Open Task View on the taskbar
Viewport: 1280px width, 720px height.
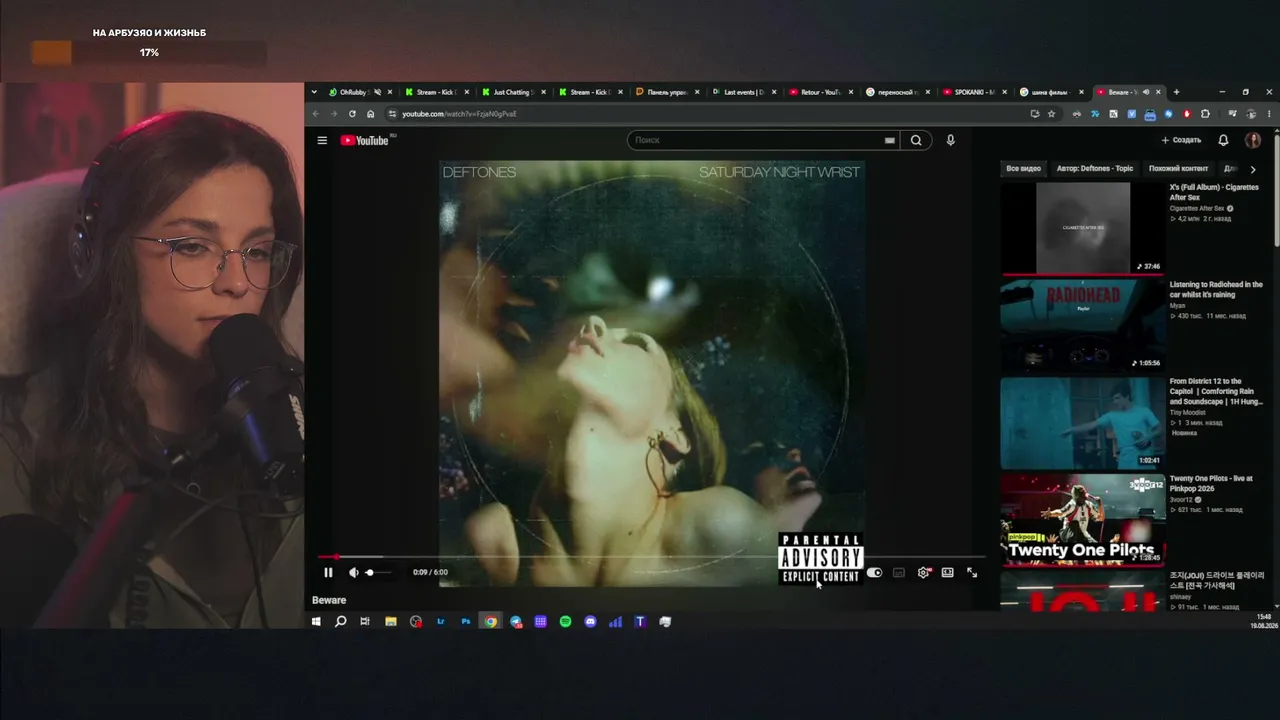click(365, 622)
